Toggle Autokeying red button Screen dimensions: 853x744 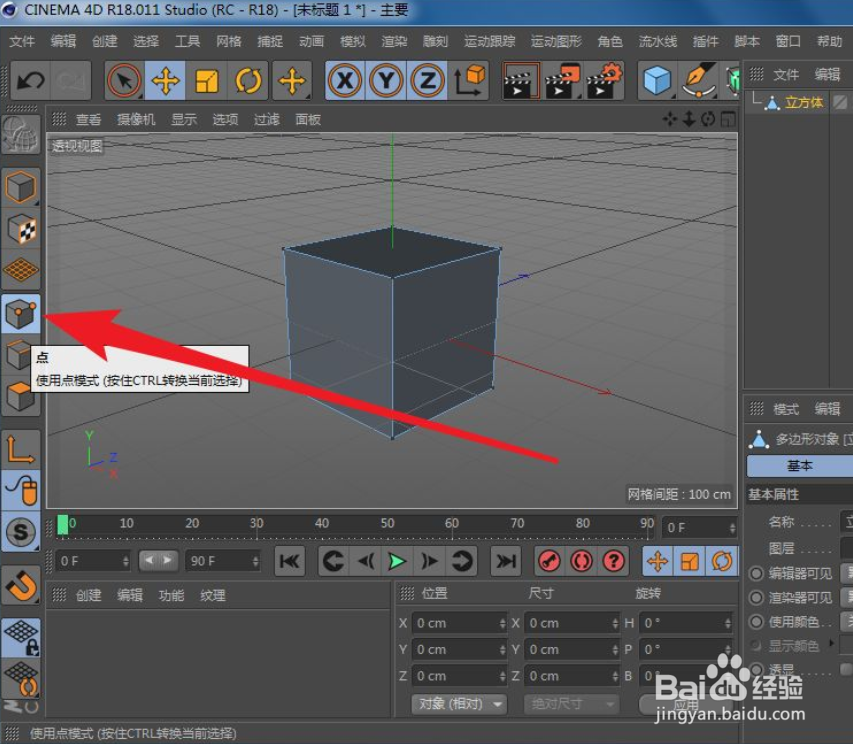[581, 561]
